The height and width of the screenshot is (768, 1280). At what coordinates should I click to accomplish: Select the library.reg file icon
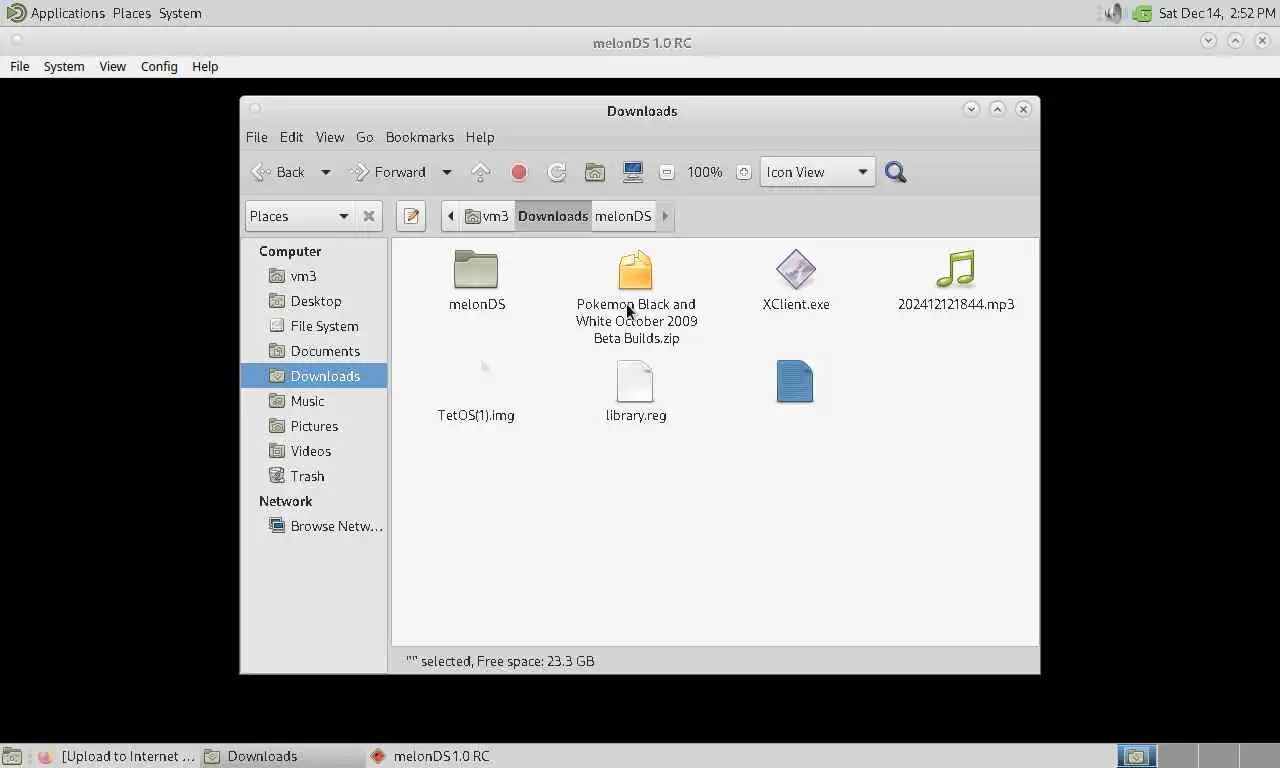(635, 382)
